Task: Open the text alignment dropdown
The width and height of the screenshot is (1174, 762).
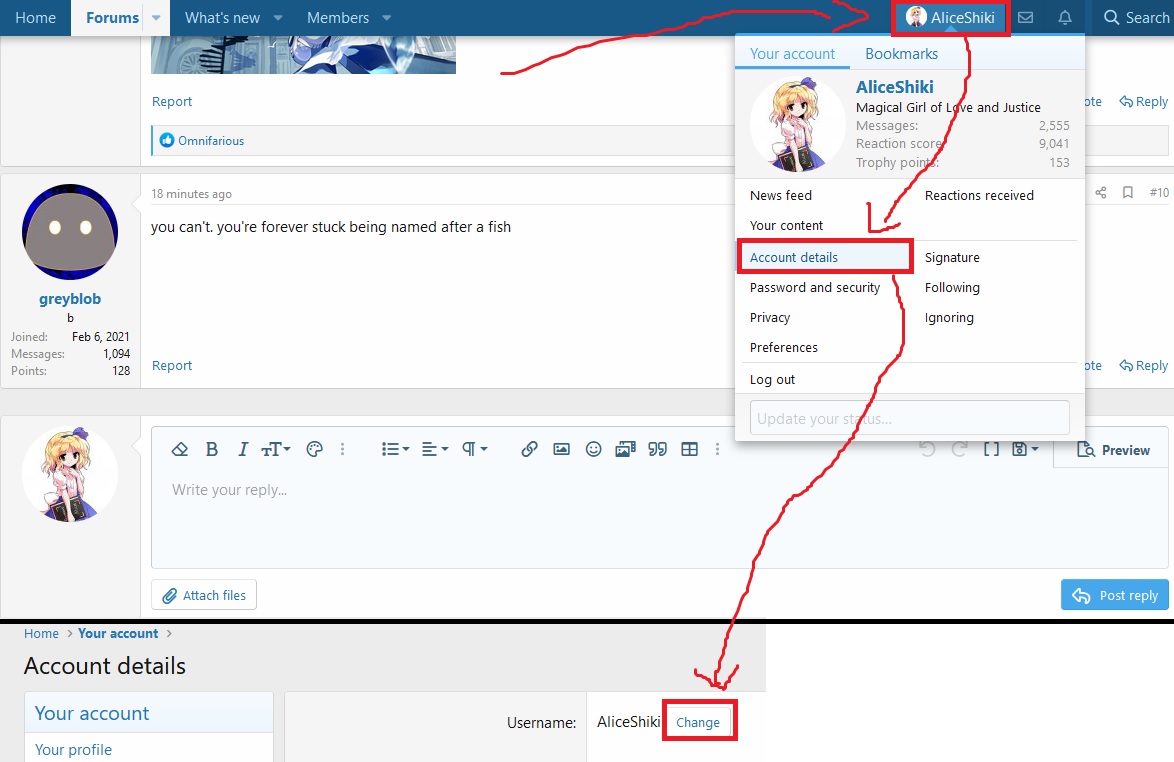Action: click(x=434, y=450)
